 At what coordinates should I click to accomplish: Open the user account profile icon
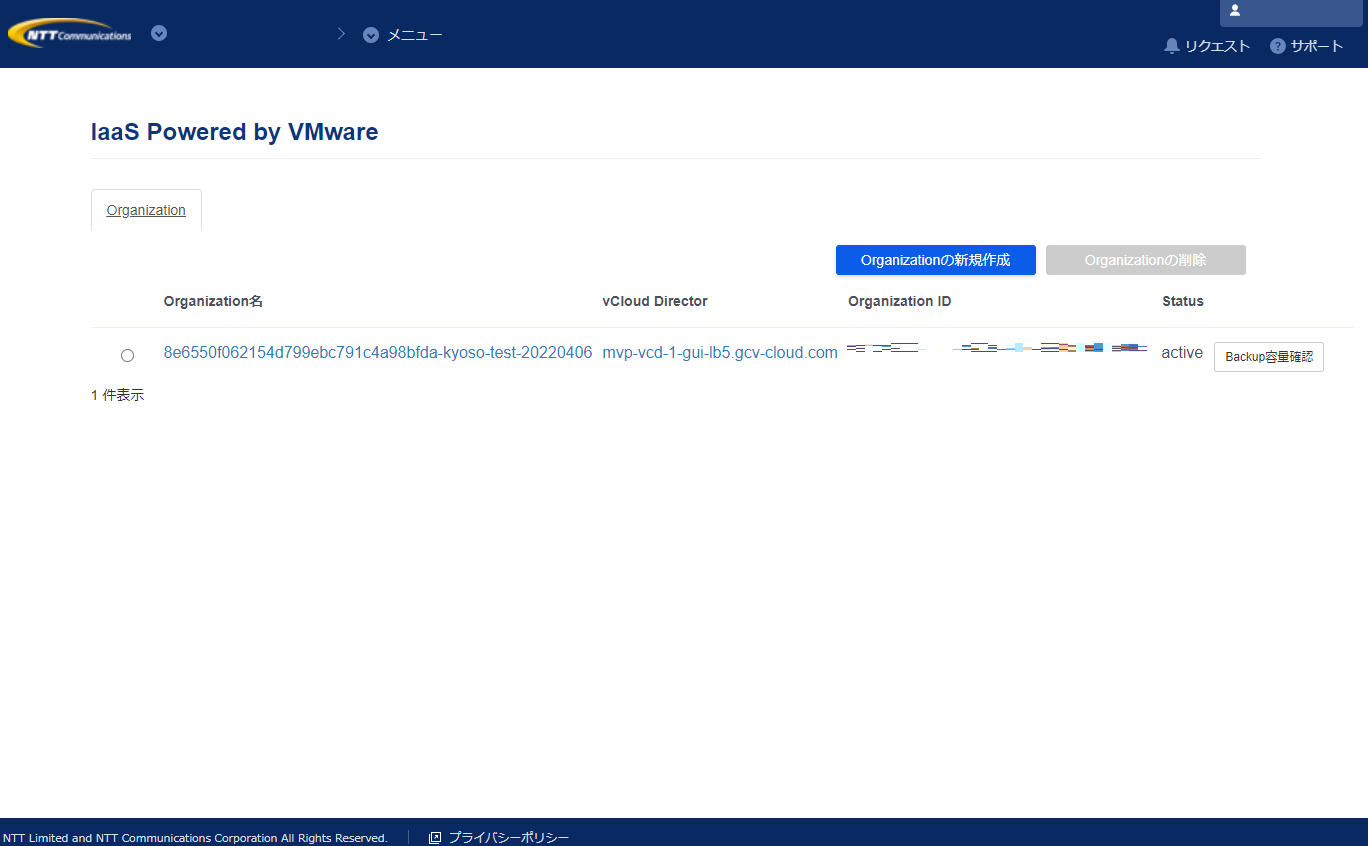pyautogui.click(x=1235, y=10)
